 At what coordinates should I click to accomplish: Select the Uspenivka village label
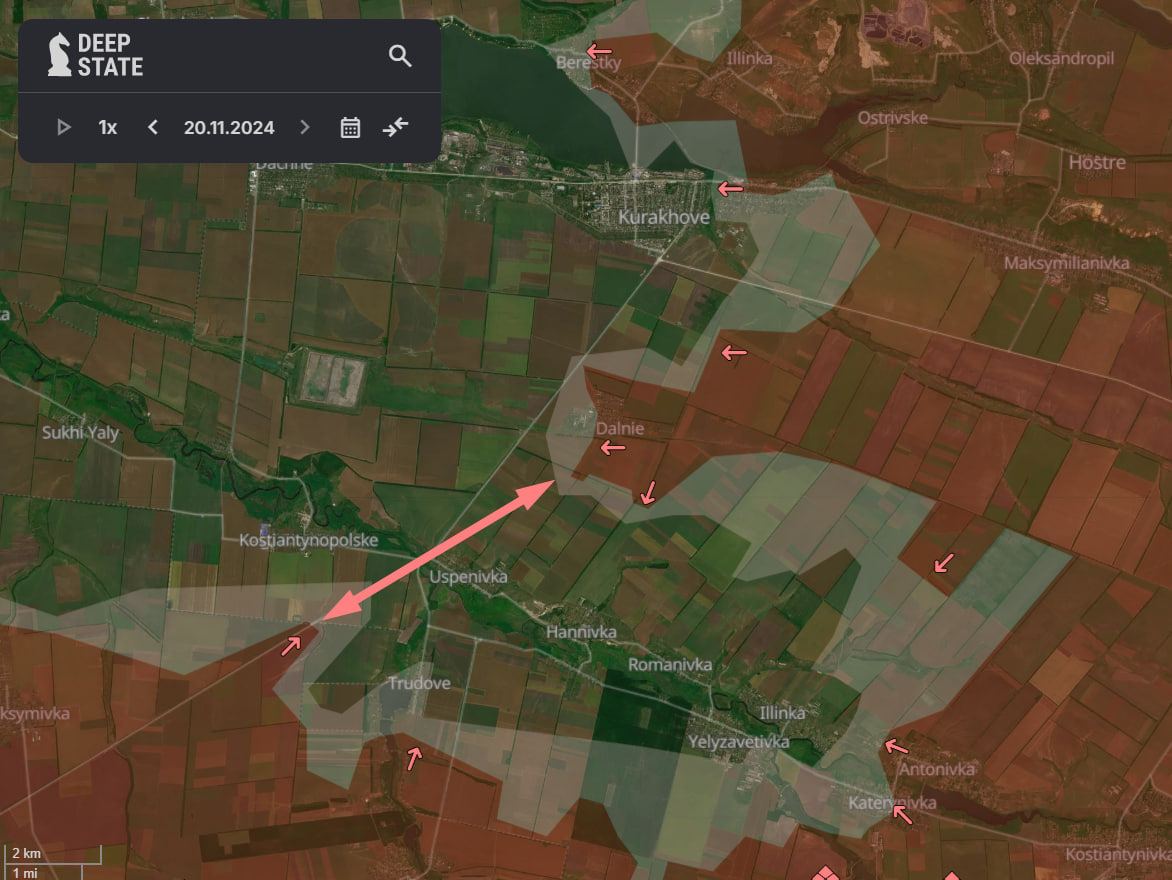(x=468, y=577)
